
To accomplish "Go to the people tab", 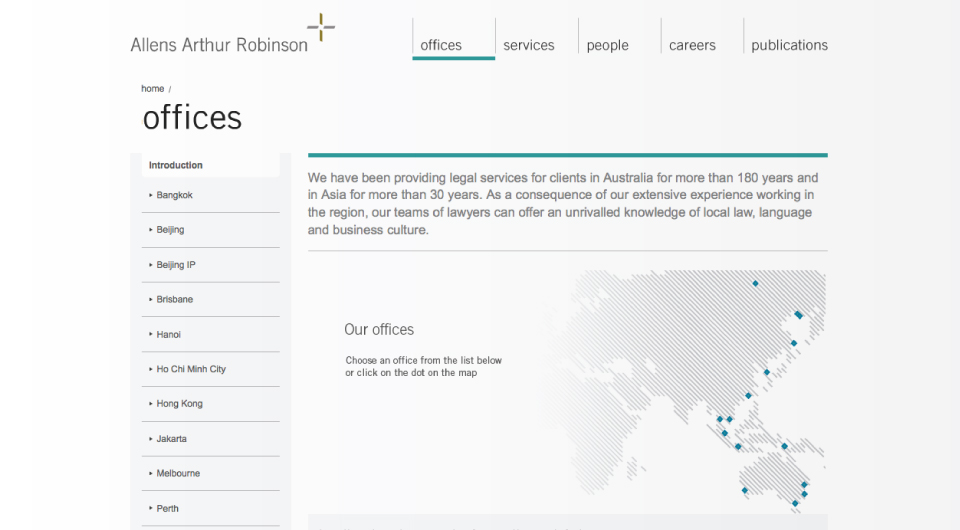I will click(x=607, y=45).
